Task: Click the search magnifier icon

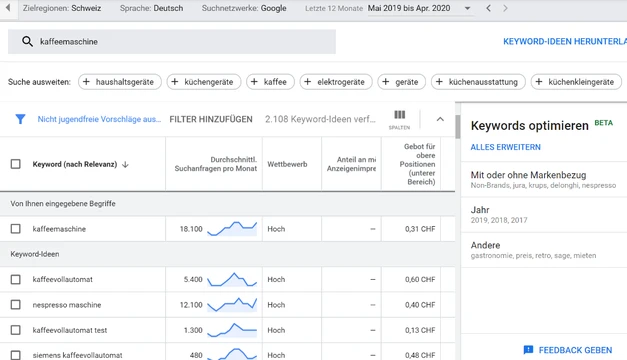Action: tap(27, 41)
